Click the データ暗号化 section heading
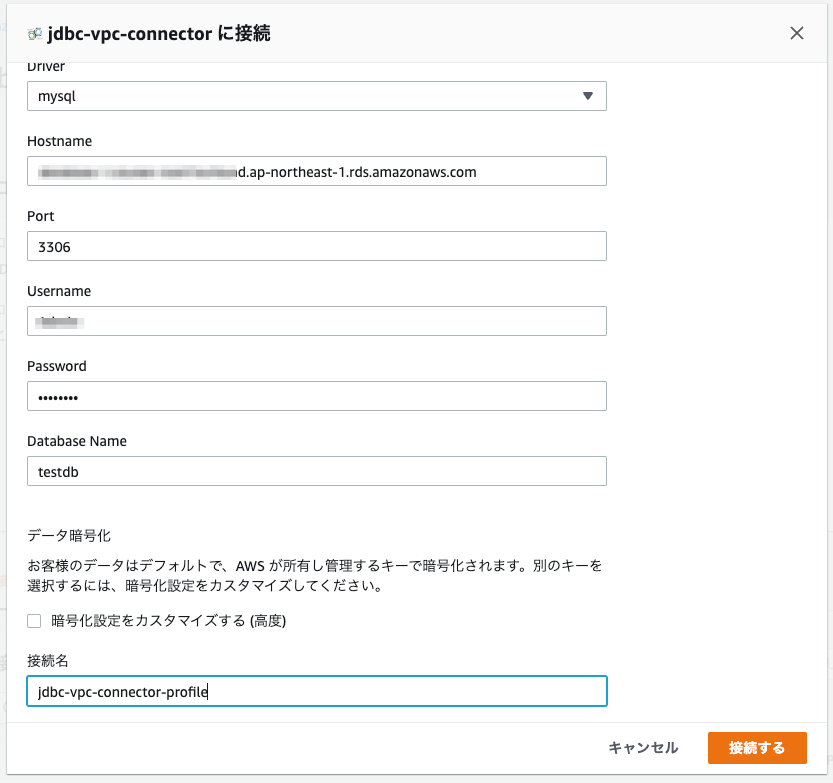Viewport: 833px width, 783px height. 67,535
